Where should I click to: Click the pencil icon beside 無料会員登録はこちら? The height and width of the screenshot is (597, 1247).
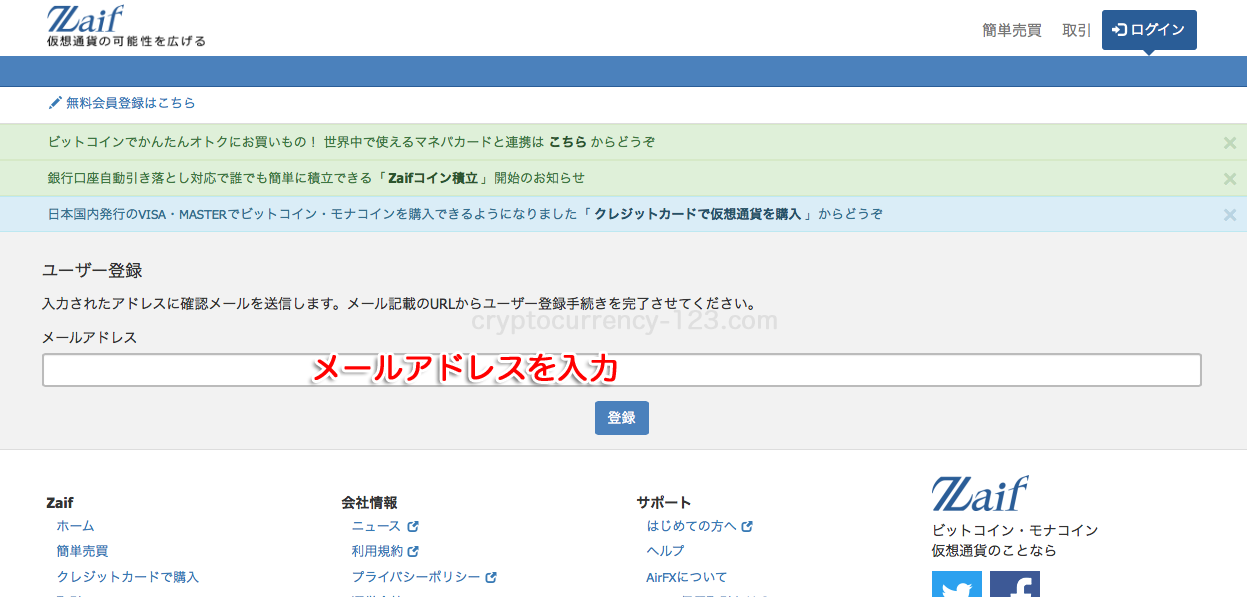tap(55, 103)
